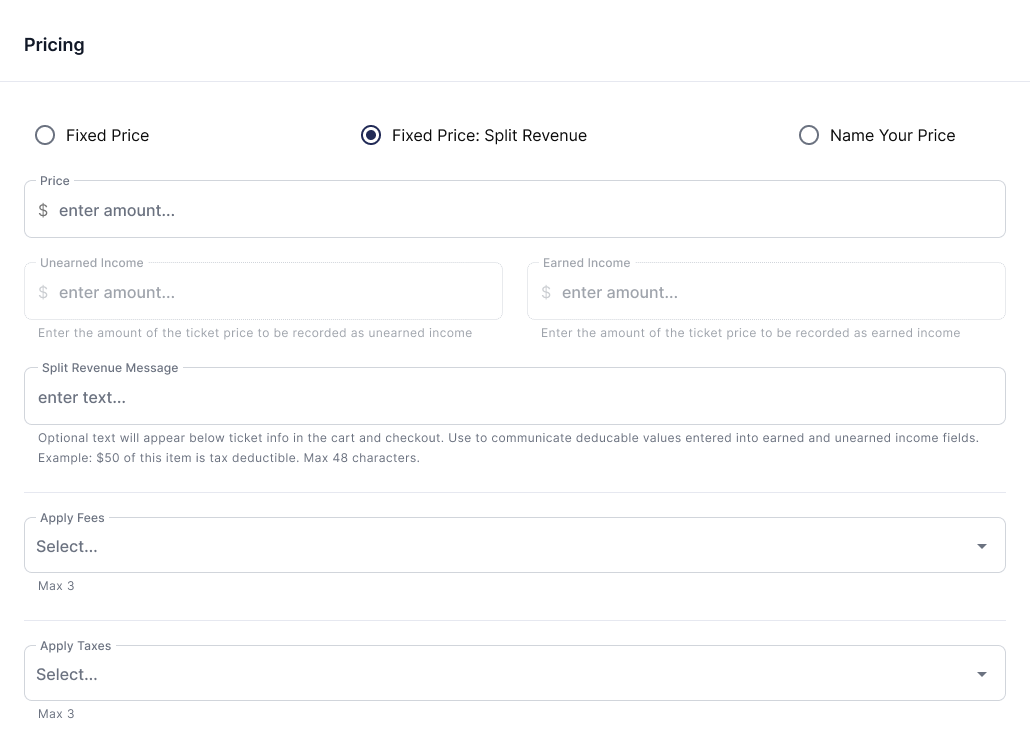Screen dimensions: 1030x756
Task: Click the earned income helper text
Action: pyautogui.click(x=751, y=333)
